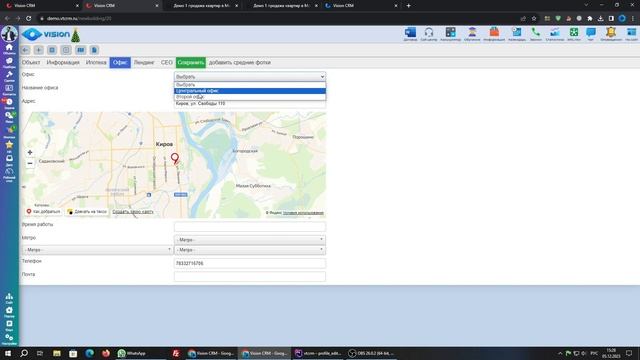Click Доехать на такси on the map

coord(87,211)
